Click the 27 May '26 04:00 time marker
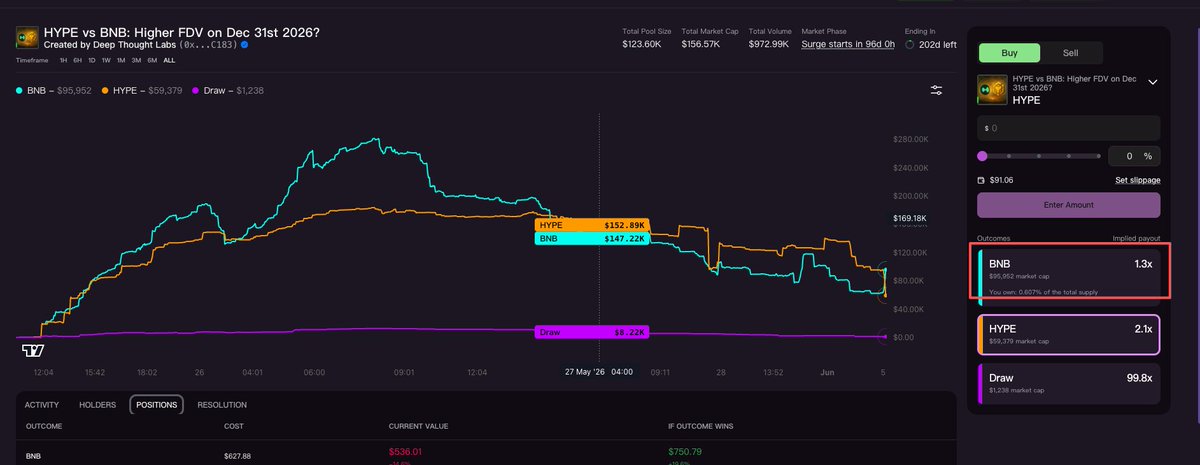Viewport: 1200px width, 465px height. [599, 371]
